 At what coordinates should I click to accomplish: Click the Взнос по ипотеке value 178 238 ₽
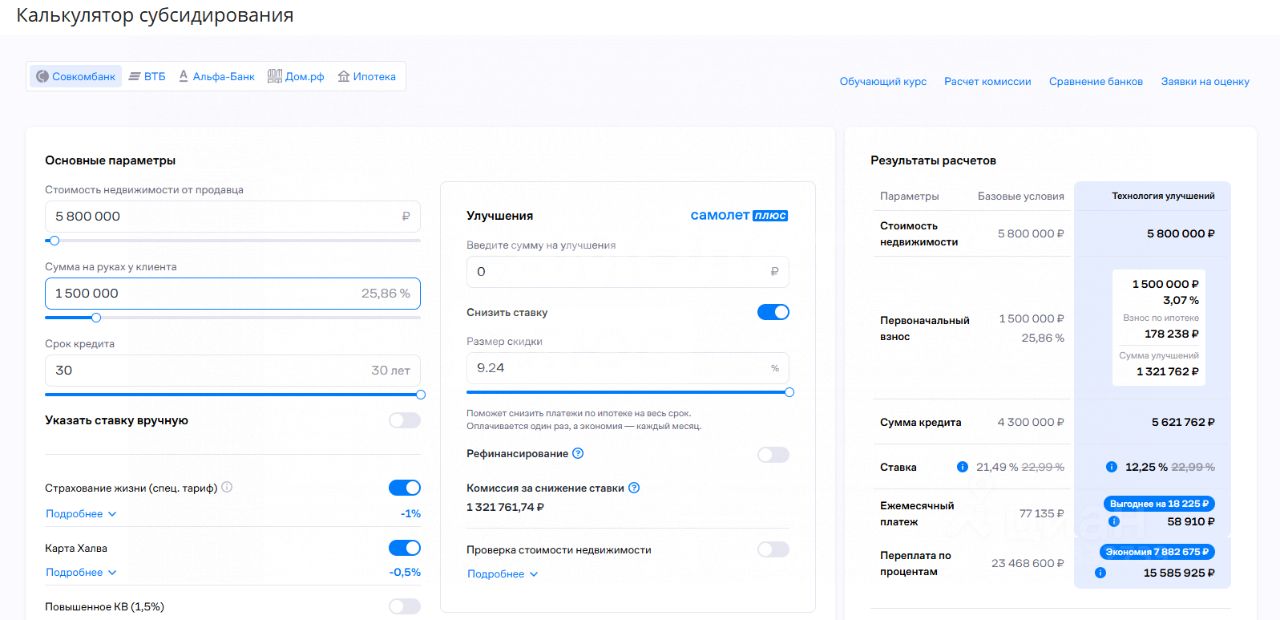1172,334
